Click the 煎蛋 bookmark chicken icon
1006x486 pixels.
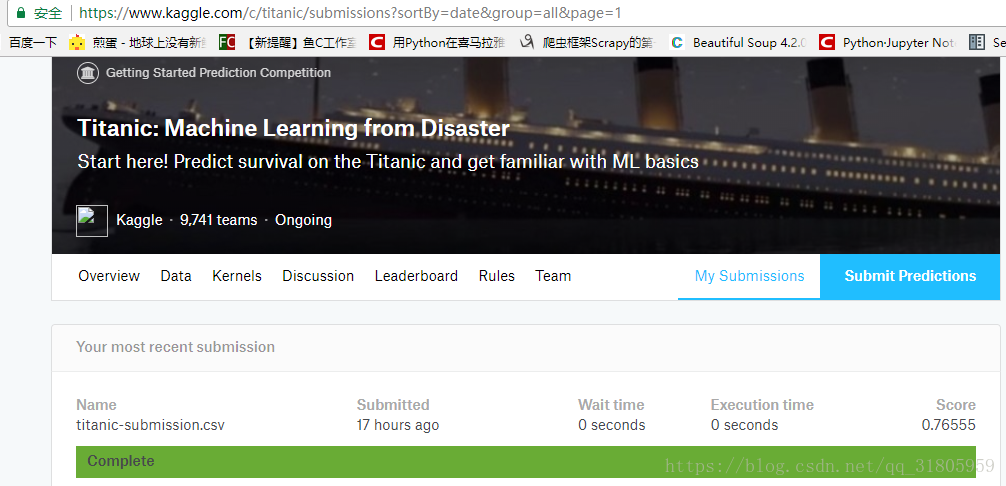pos(77,43)
